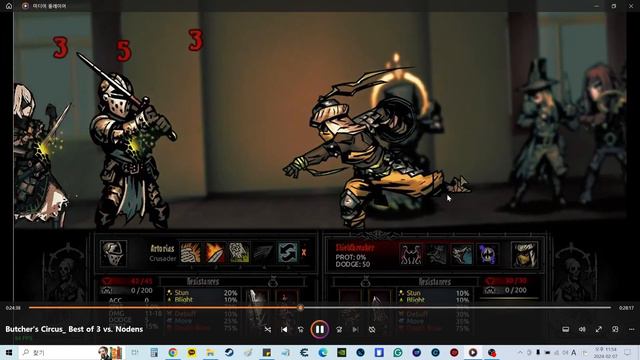Jump to the next track
Screen dimensions: 640x360
coord(356,329)
